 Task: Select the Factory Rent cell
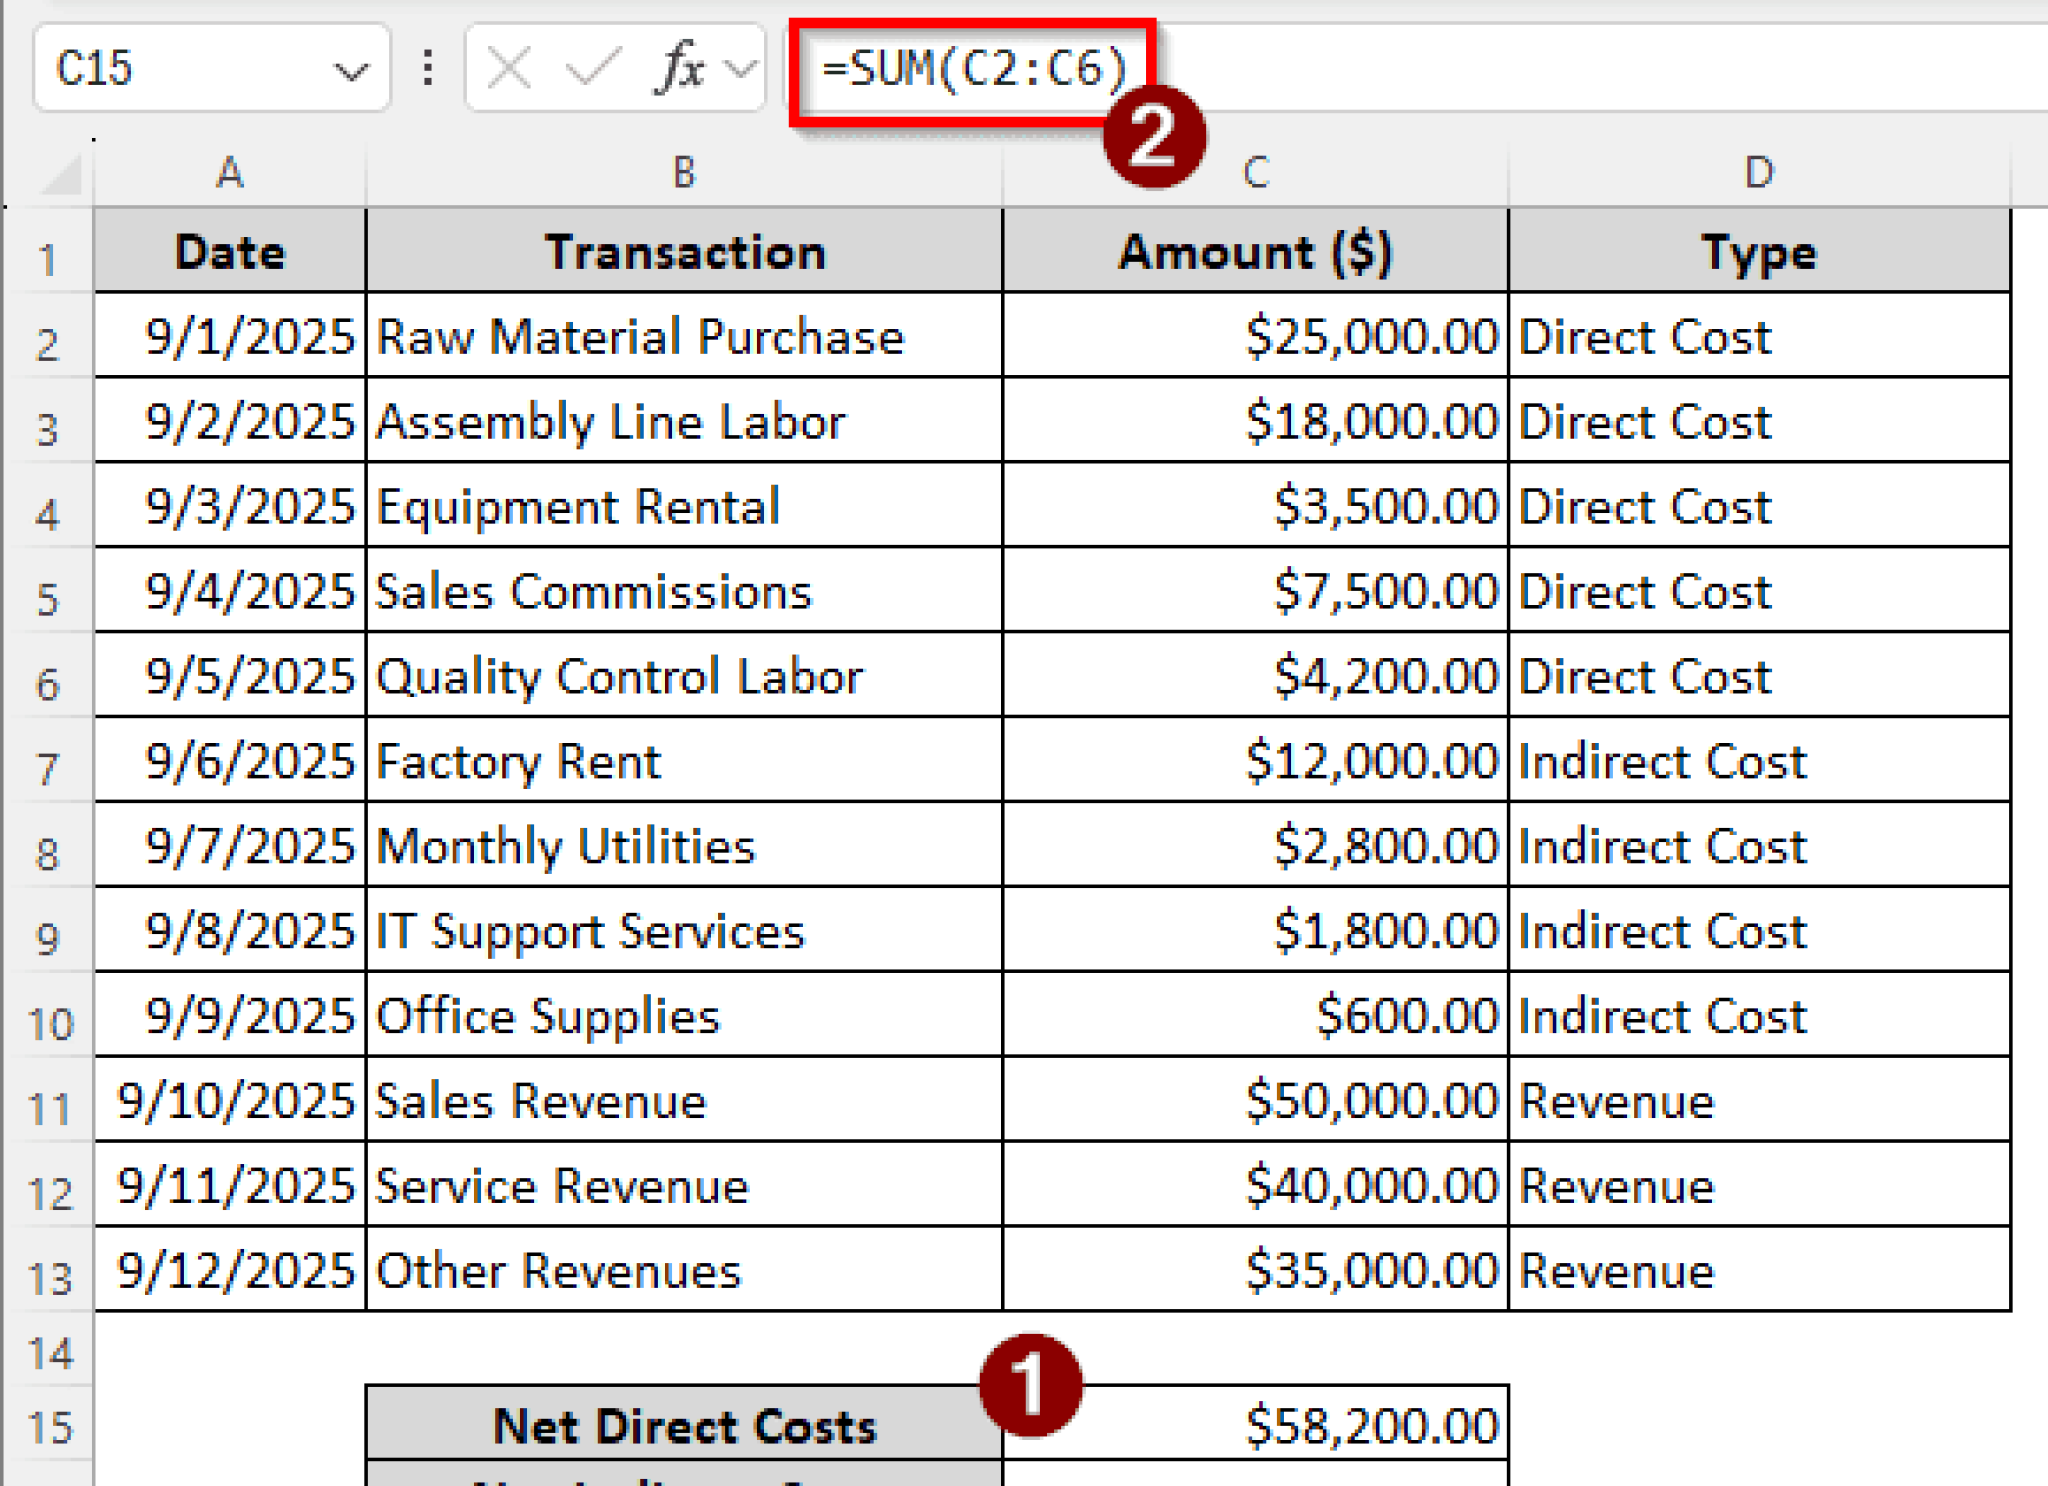click(518, 760)
